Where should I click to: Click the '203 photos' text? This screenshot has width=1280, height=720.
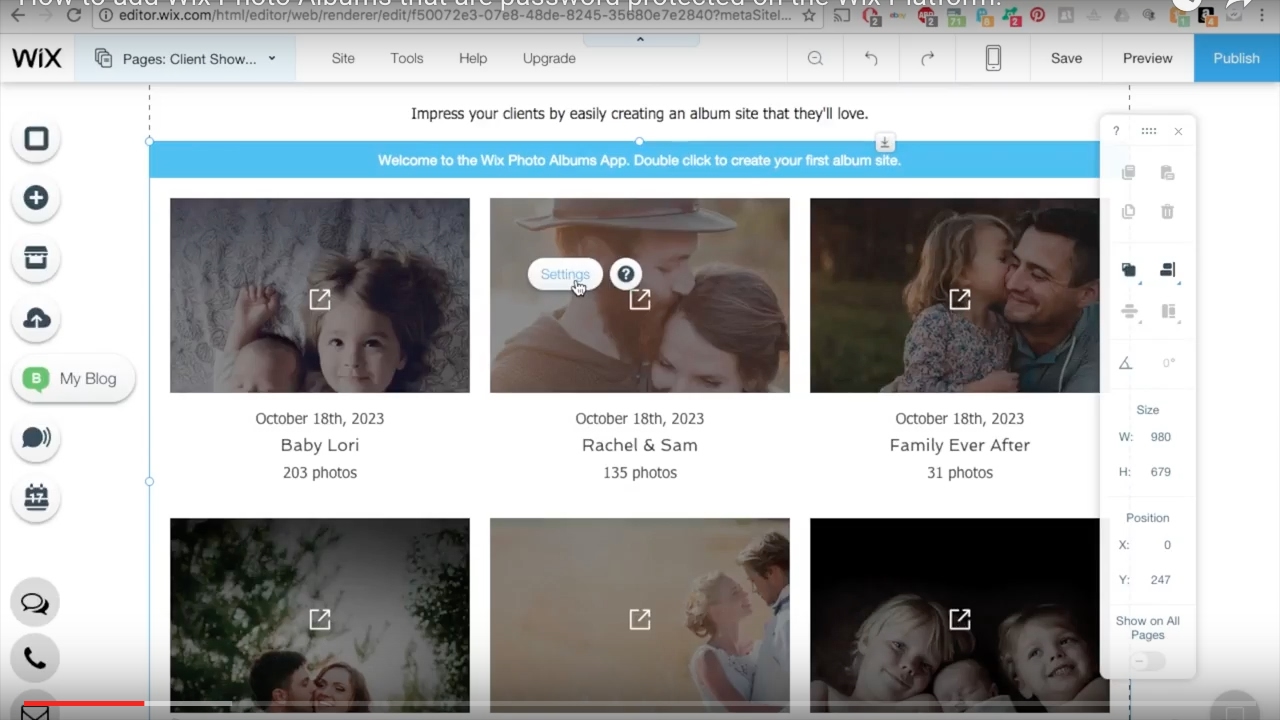point(320,472)
